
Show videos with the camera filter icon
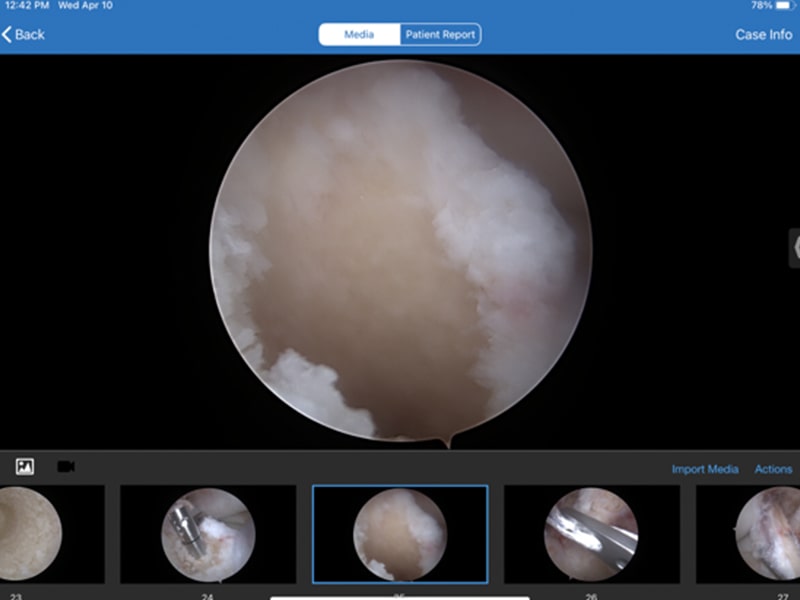tap(66, 466)
